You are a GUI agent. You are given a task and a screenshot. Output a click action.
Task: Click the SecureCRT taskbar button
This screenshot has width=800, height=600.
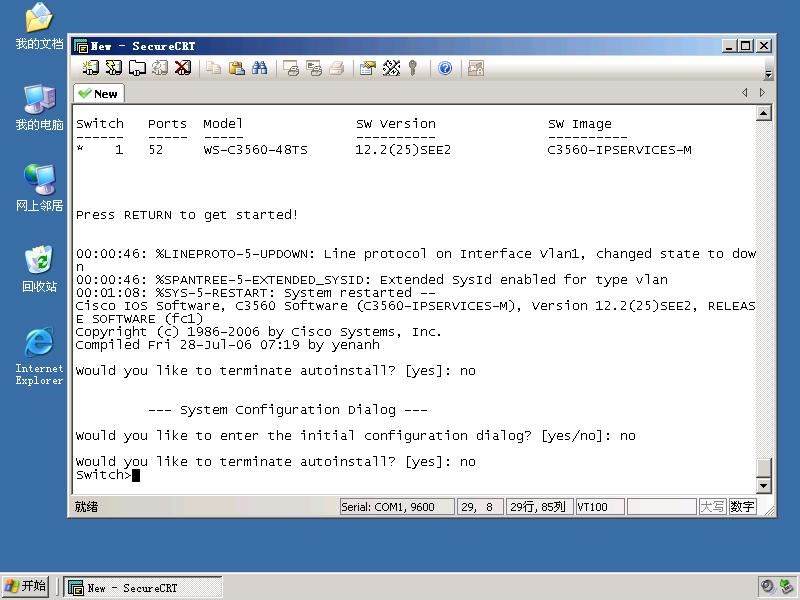pyautogui.click(x=143, y=587)
